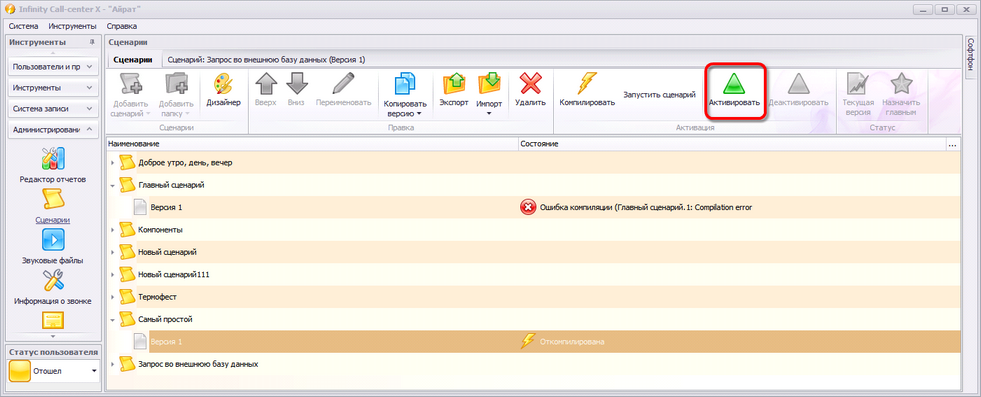Screen dimensions: 981x397
Task: Click the Rename (Переименовать) pencil icon
Action: pyautogui.click(x=343, y=84)
